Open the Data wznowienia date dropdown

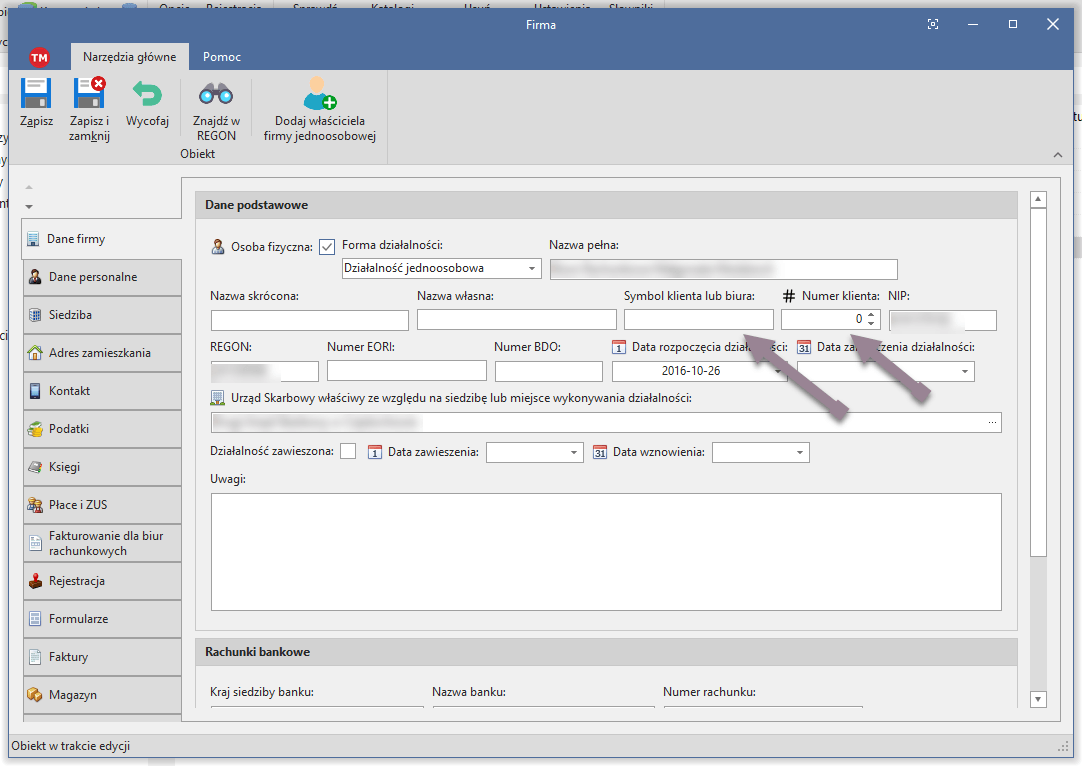(x=800, y=453)
